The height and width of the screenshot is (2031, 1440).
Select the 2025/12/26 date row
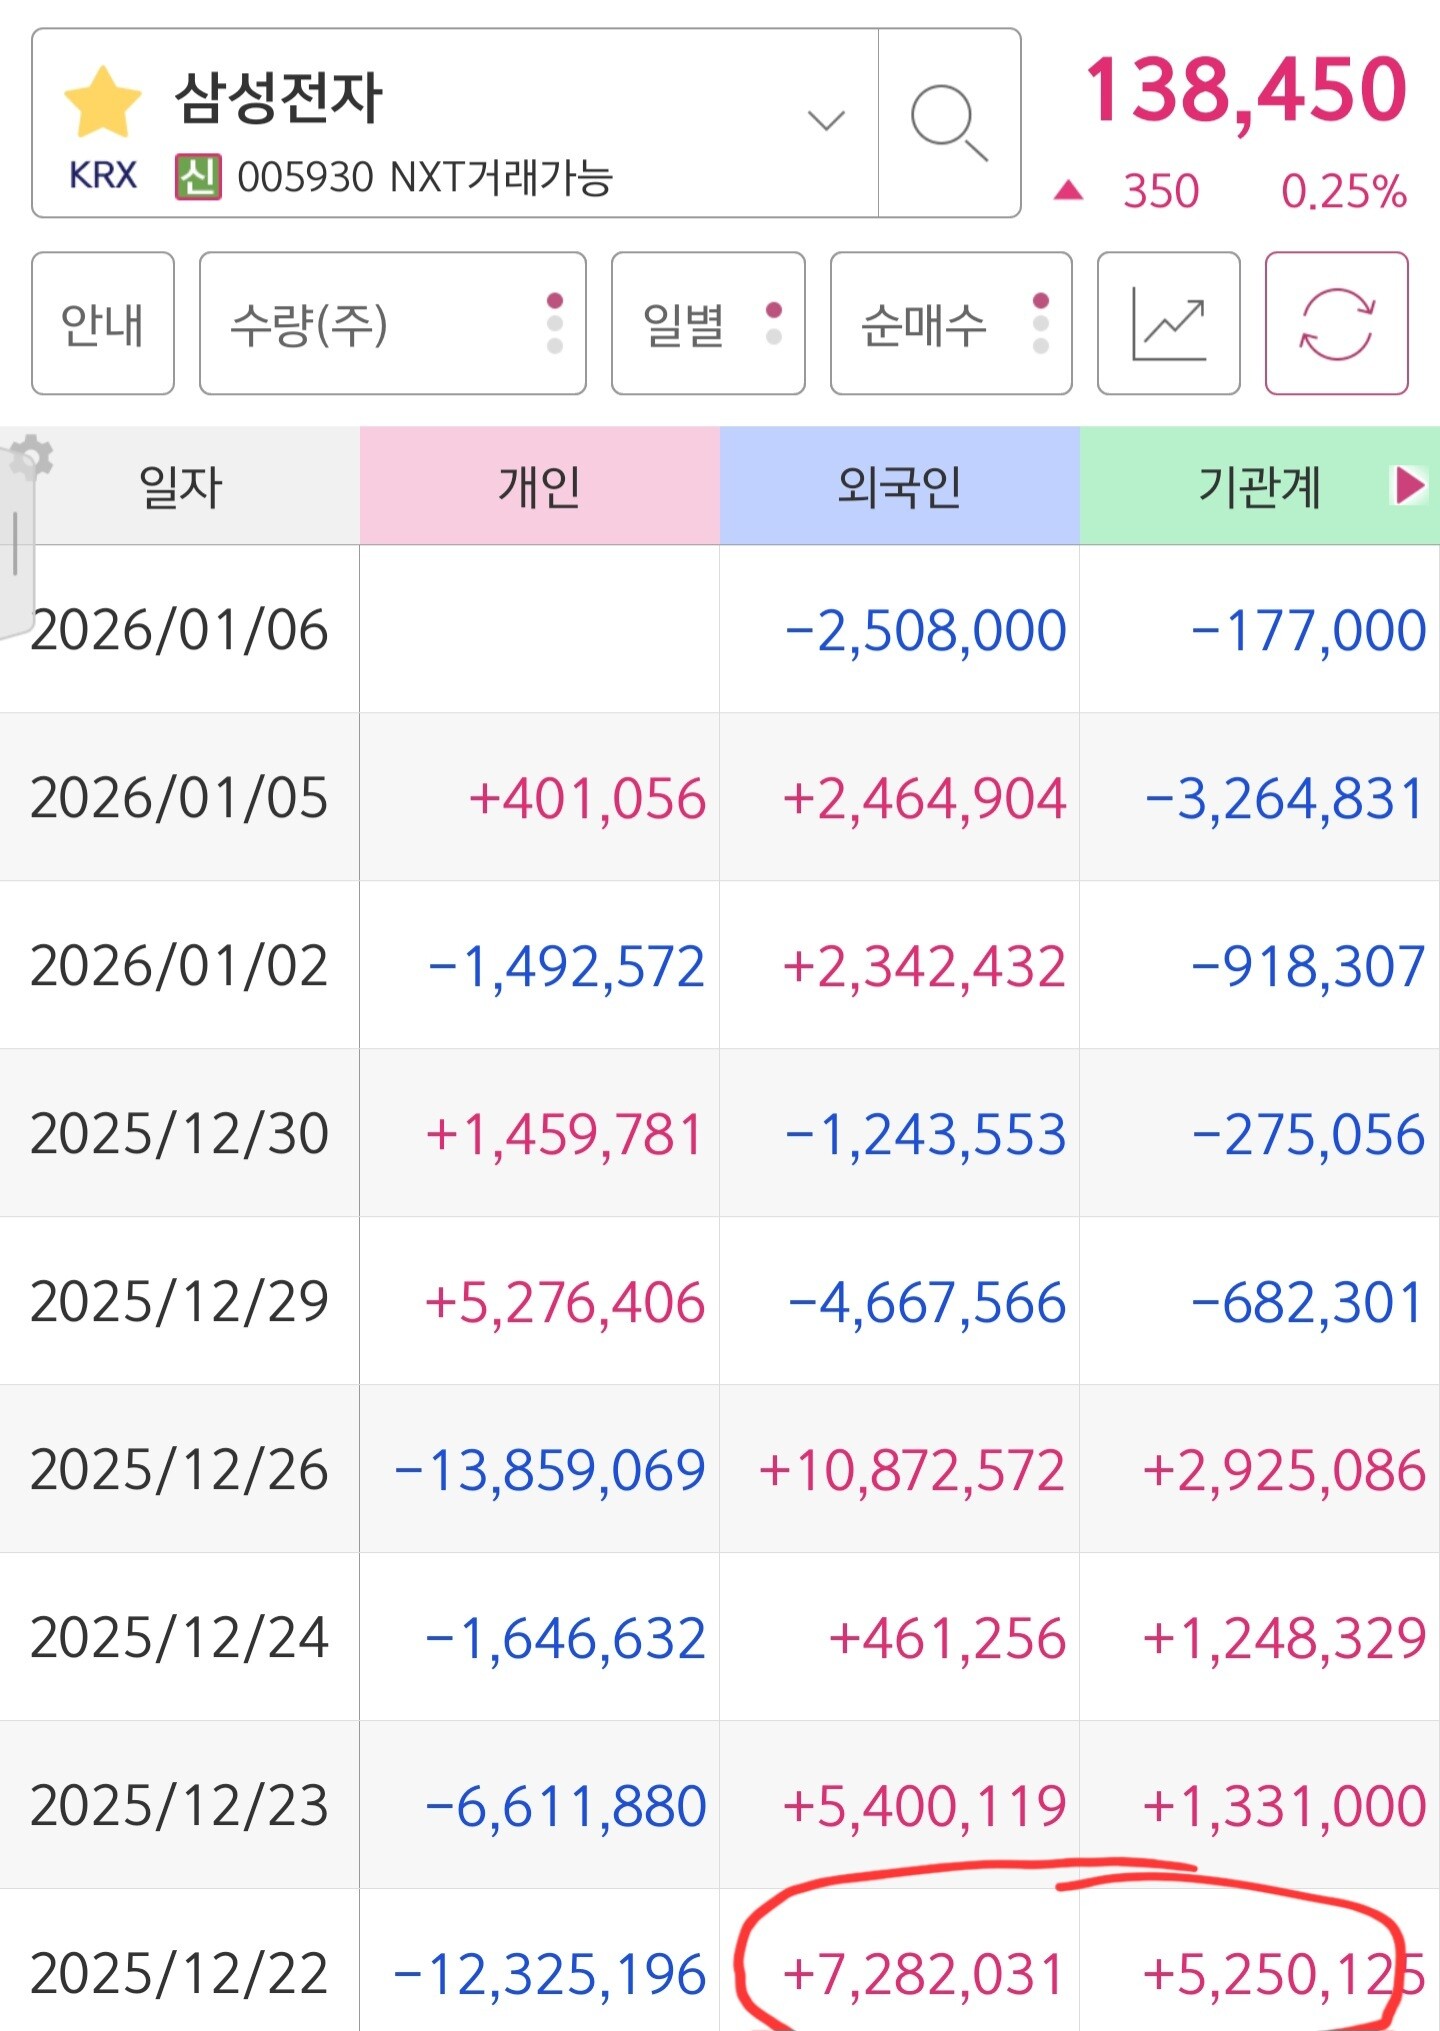click(720, 1469)
